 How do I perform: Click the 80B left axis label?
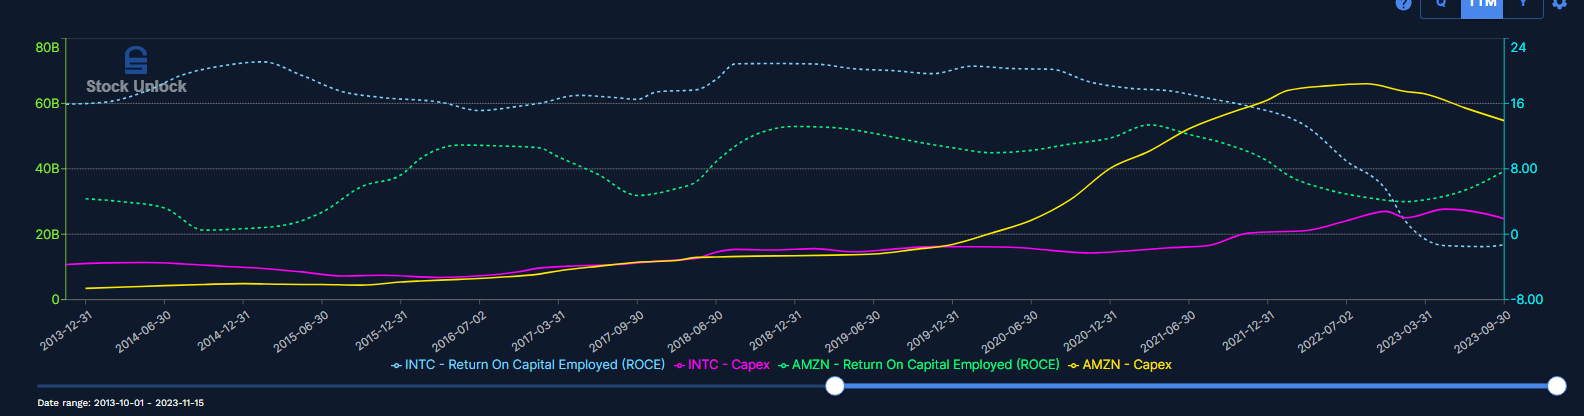point(47,47)
